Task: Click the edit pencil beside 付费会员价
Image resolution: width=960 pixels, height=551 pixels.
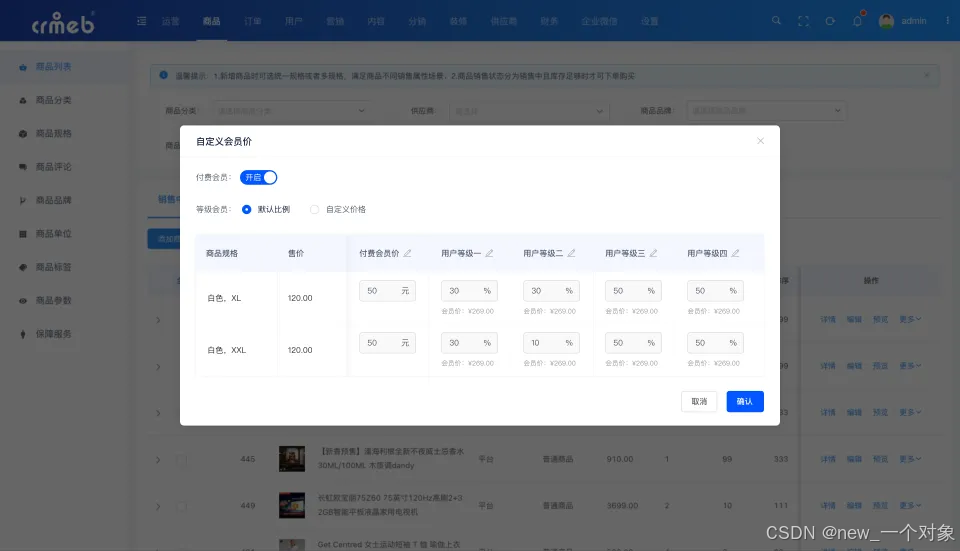Action: (407, 253)
